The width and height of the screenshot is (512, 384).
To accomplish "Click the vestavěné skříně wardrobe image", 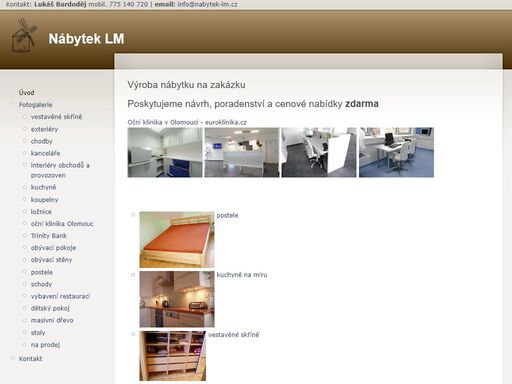I will [x=173, y=356].
